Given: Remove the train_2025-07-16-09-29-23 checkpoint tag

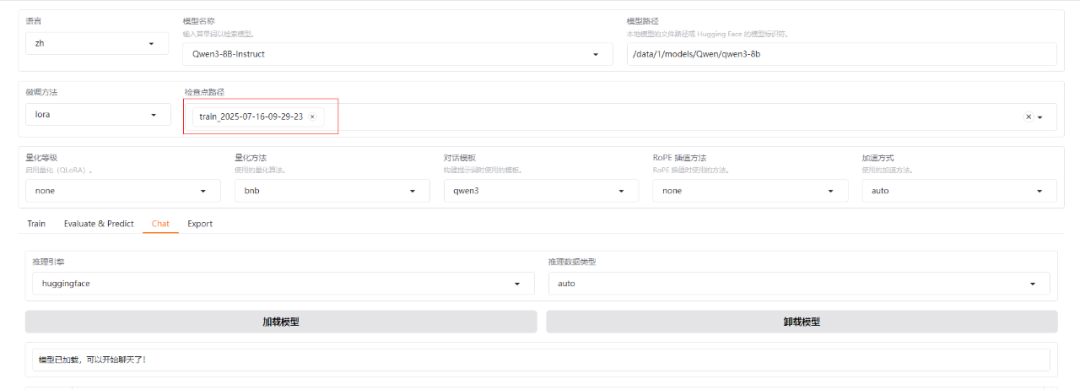Looking at the screenshot, I should click(312, 117).
